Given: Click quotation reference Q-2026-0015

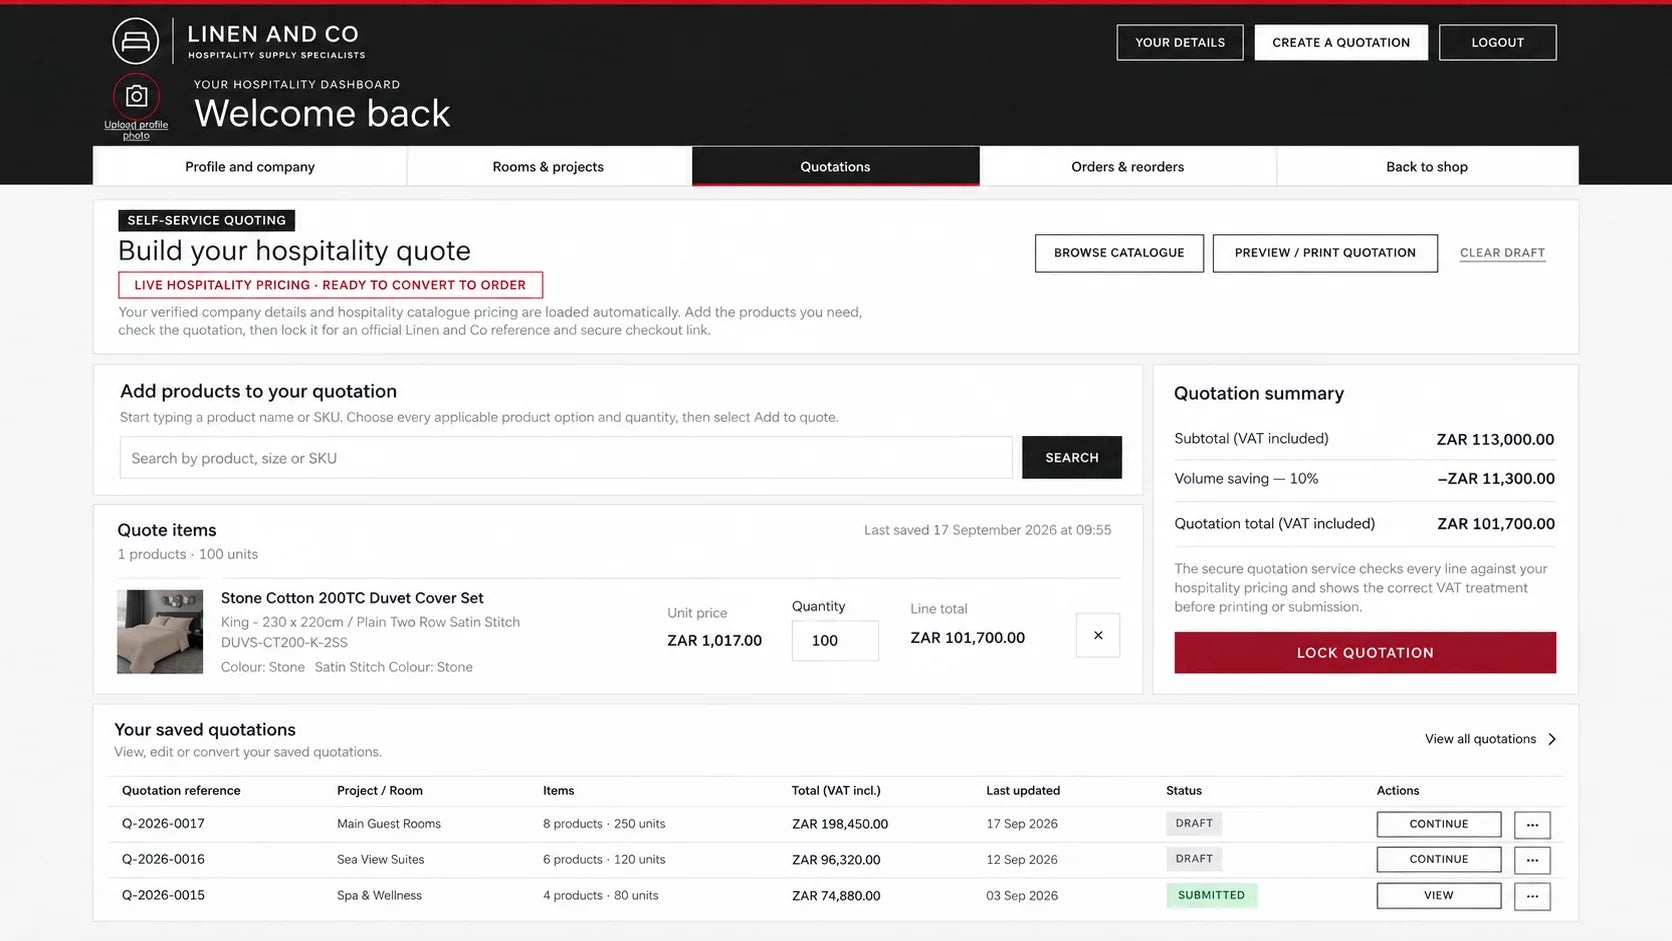Looking at the screenshot, I should pos(163,895).
